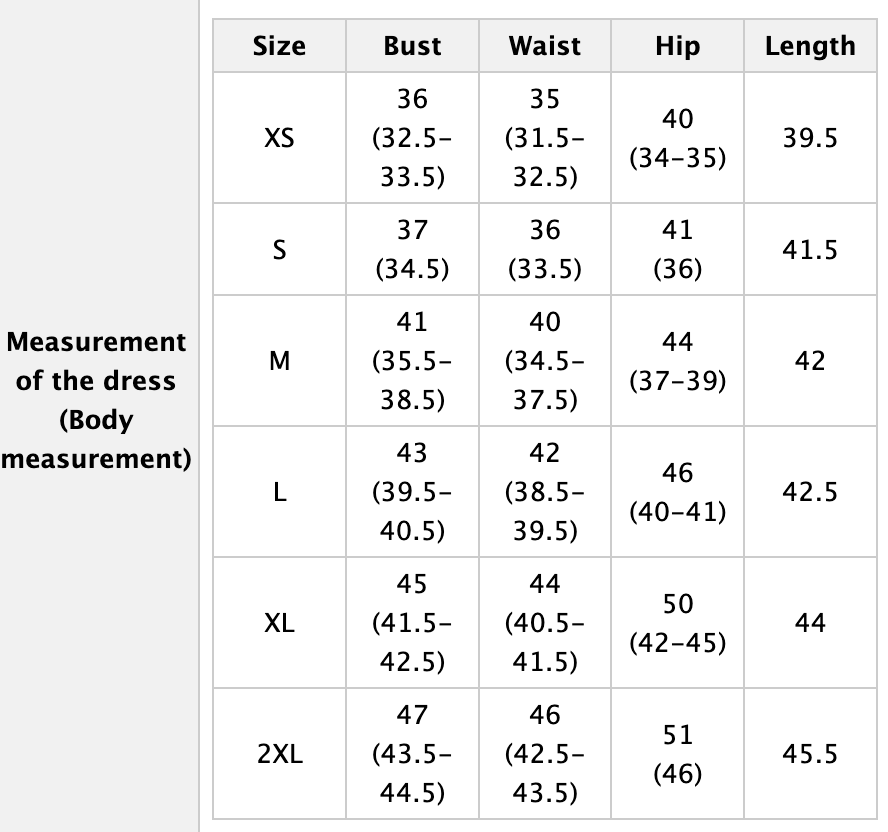Click the Bust column header
This screenshot has height=832, width=888.
point(412,46)
